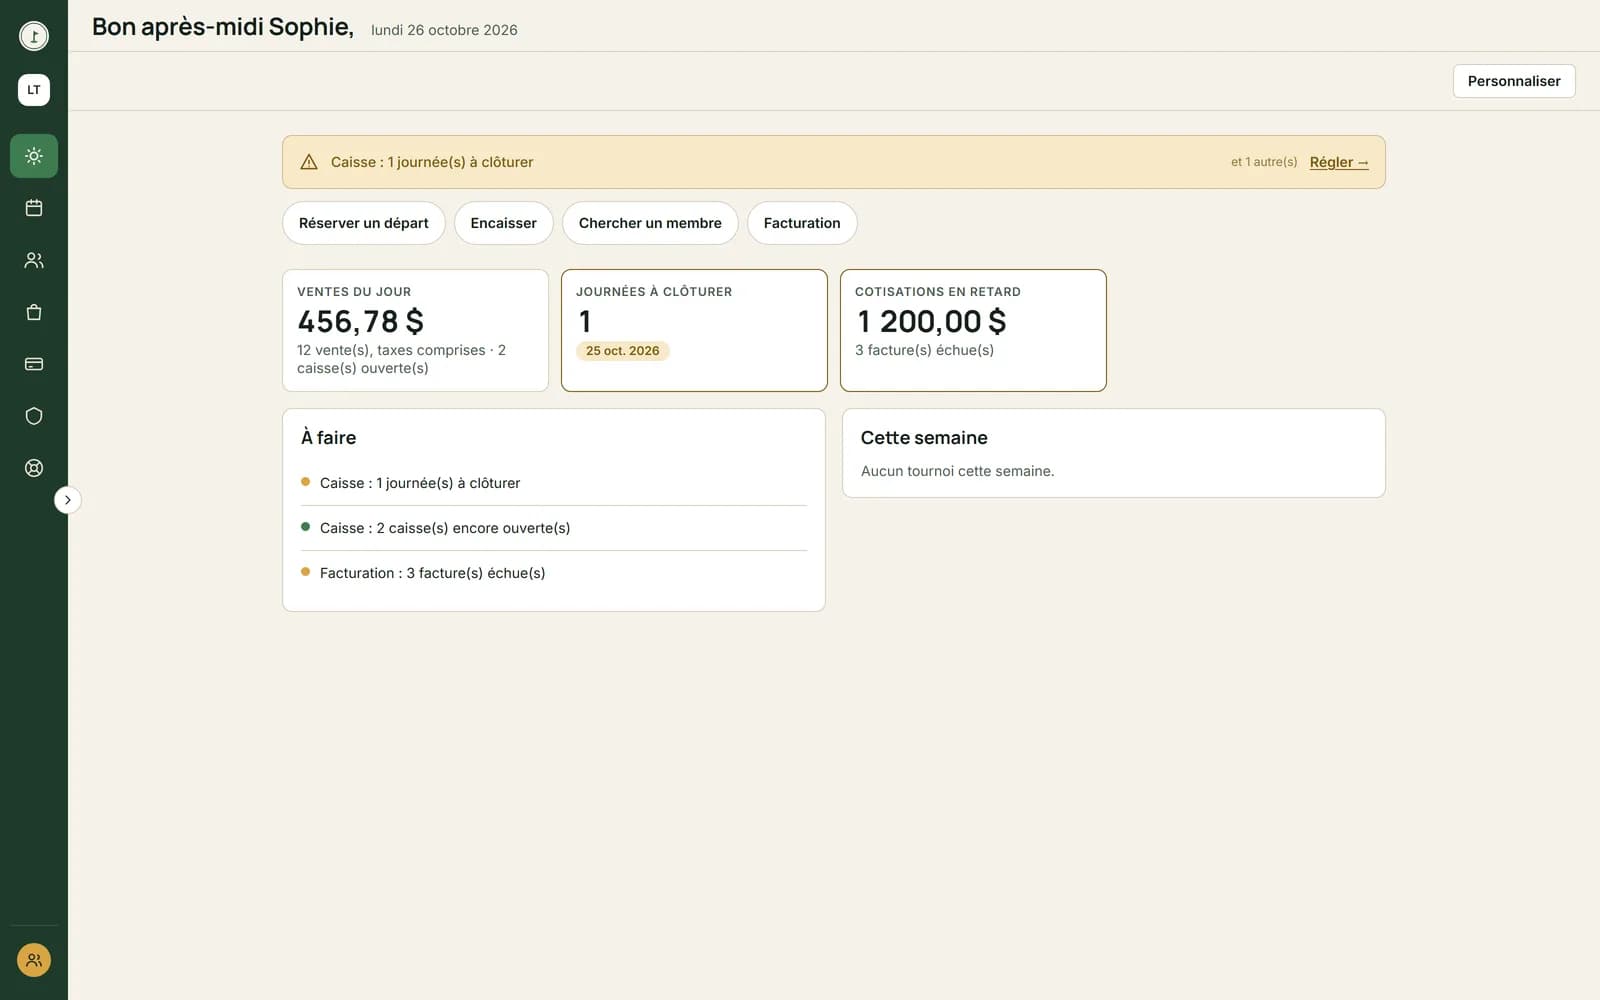Click the Cette semaine heading
Image resolution: width=1600 pixels, height=1000 pixels.
pyautogui.click(x=924, y=438)
